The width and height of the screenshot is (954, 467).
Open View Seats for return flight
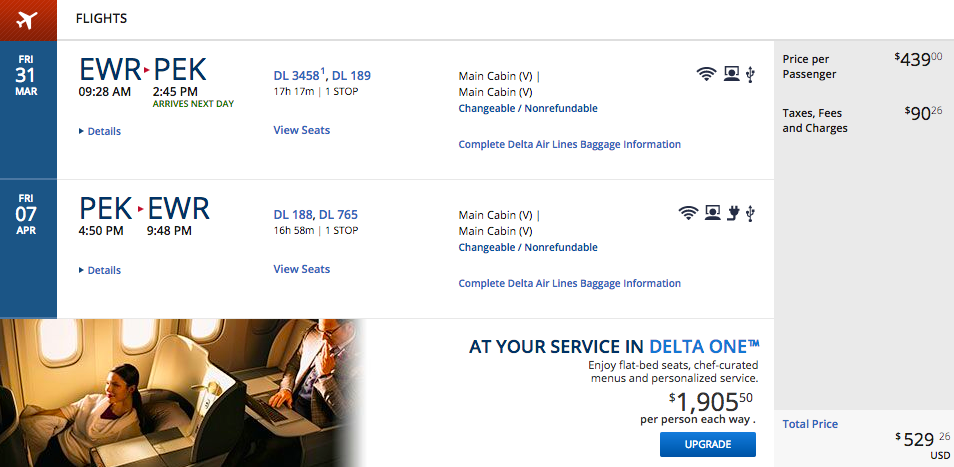click(x=302, y=269)
